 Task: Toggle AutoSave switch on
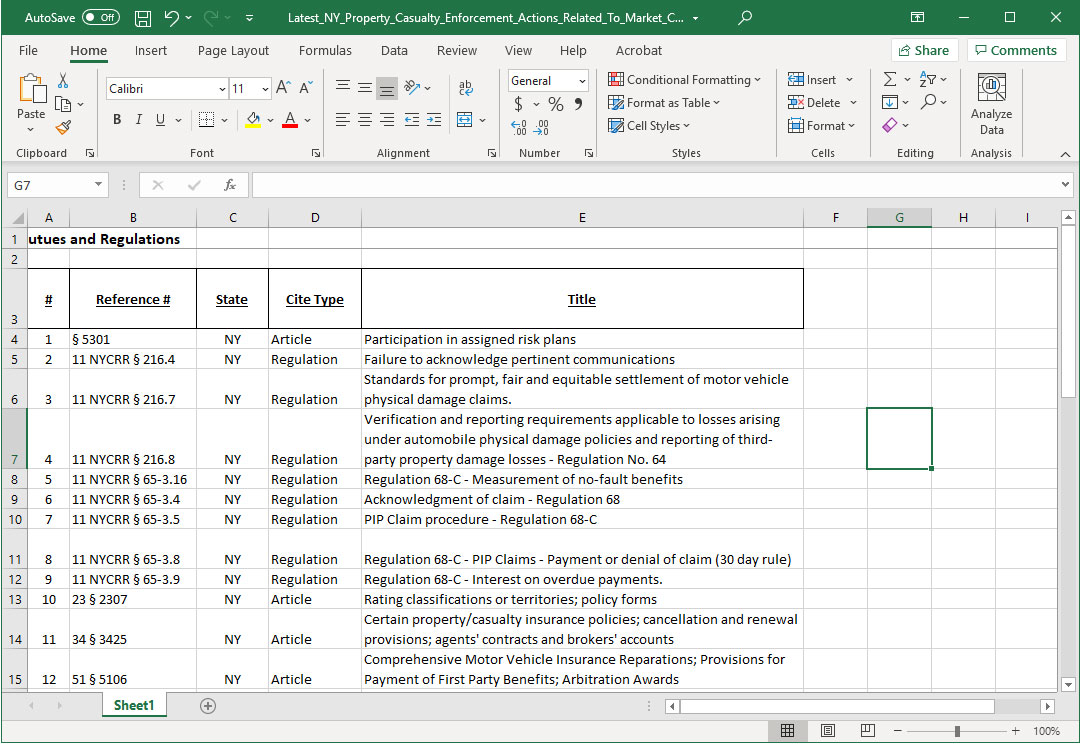pyautogui.click(x=100, y=18)
